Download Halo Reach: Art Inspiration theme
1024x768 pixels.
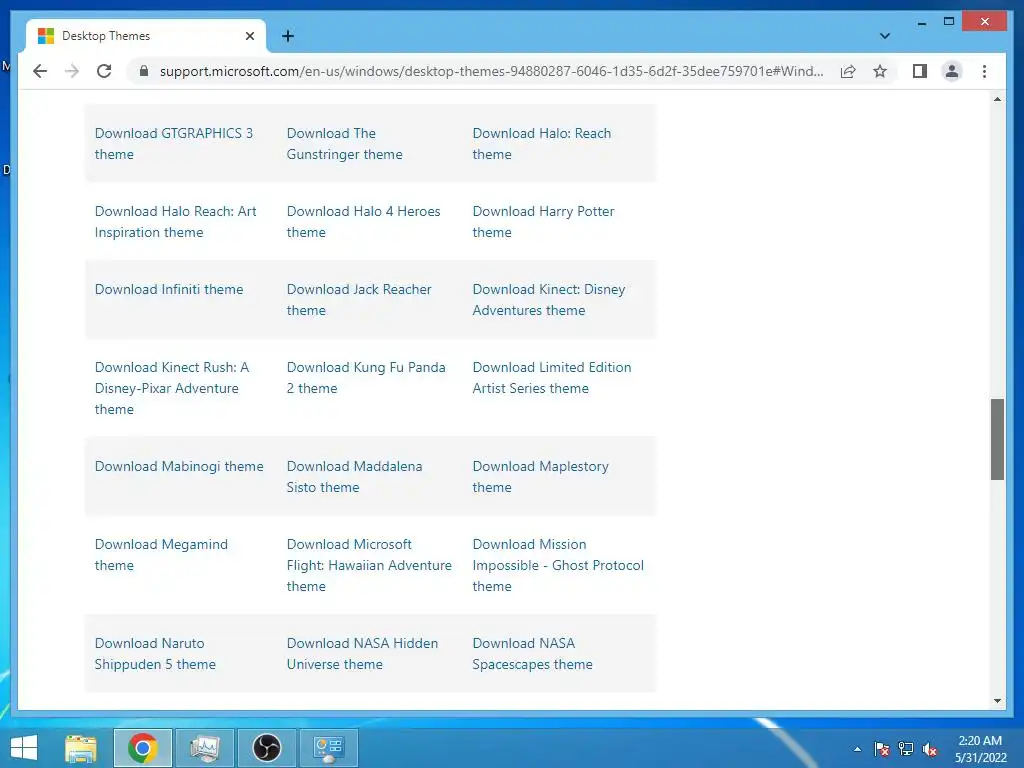click(176, 222)
